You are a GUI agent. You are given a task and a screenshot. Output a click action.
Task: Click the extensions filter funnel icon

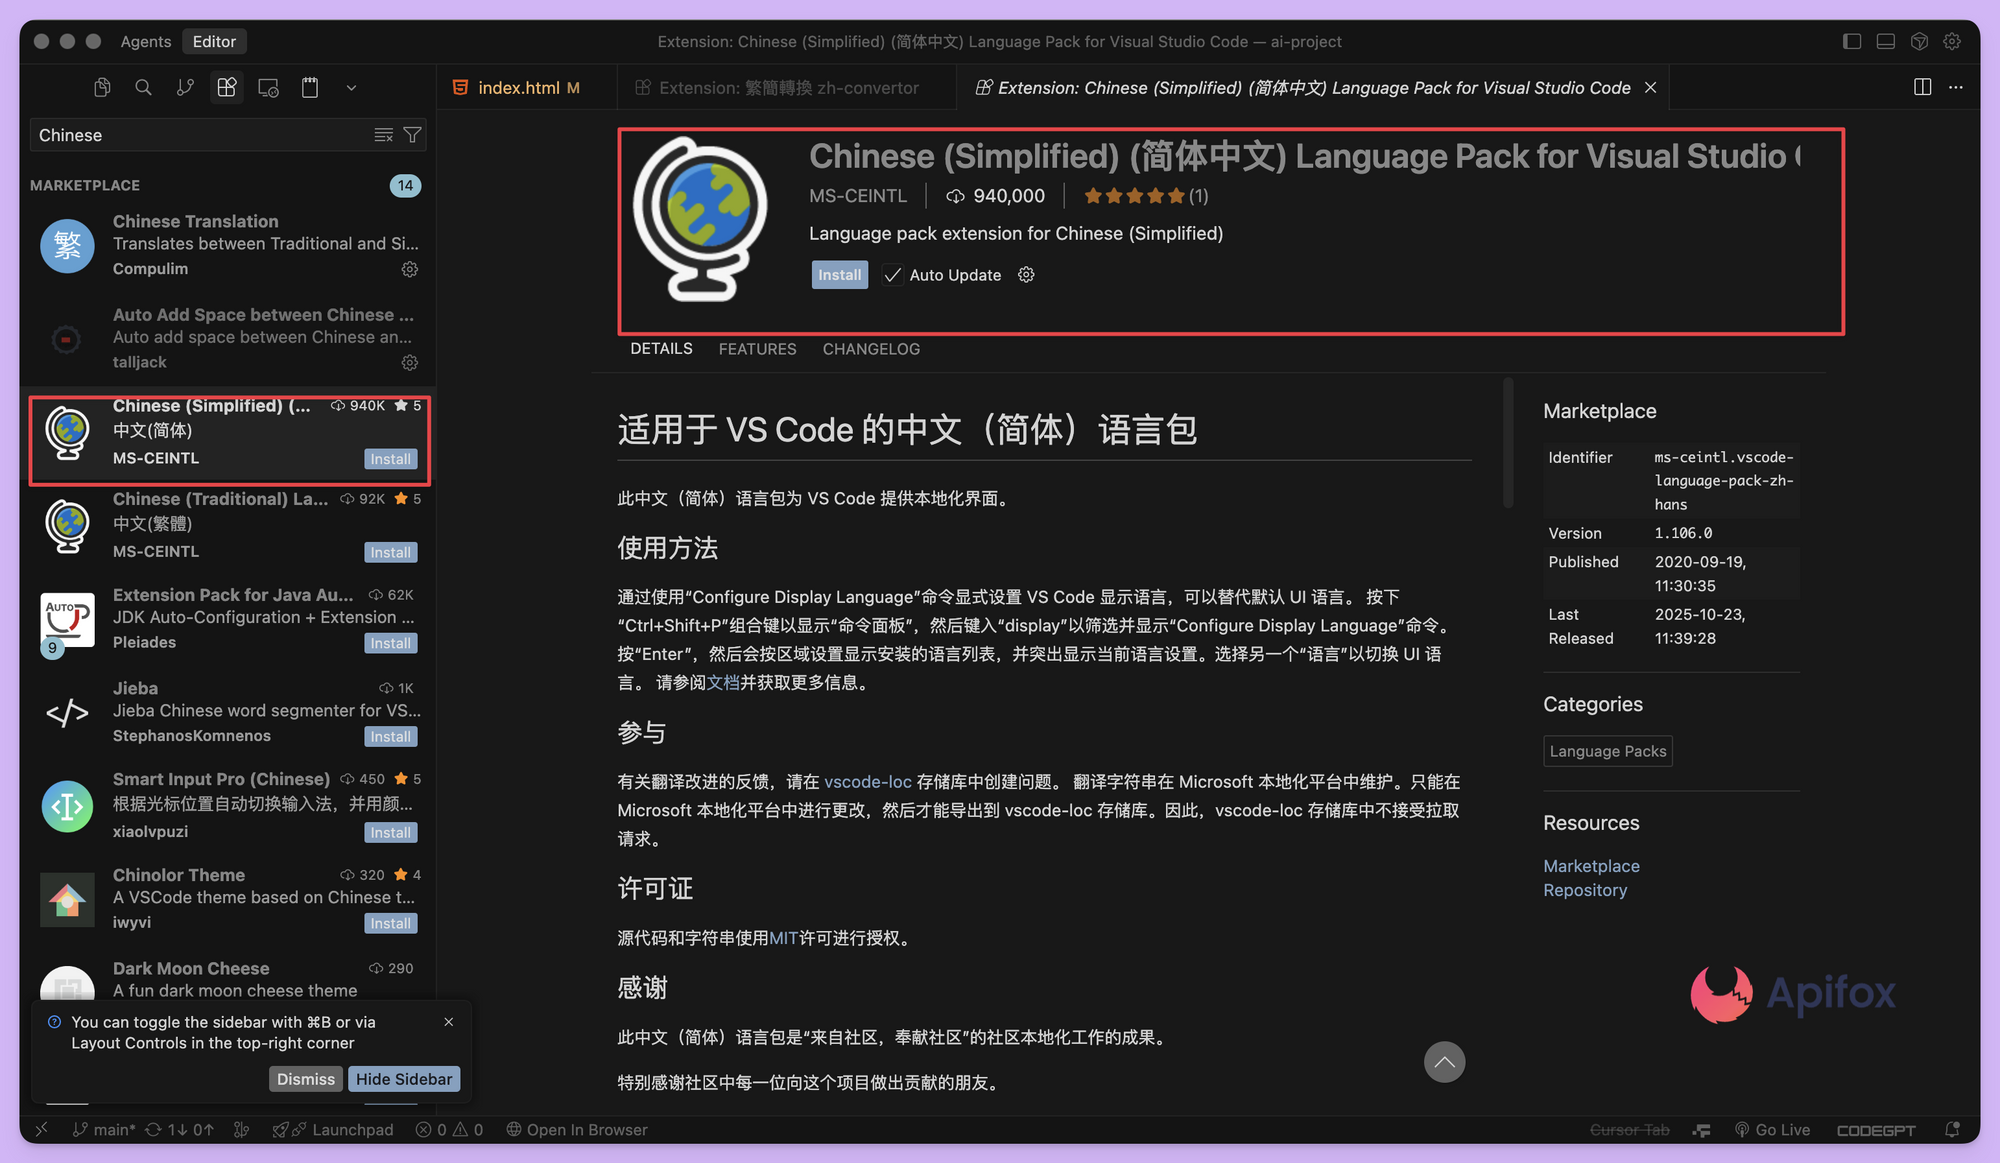[412, 135]
